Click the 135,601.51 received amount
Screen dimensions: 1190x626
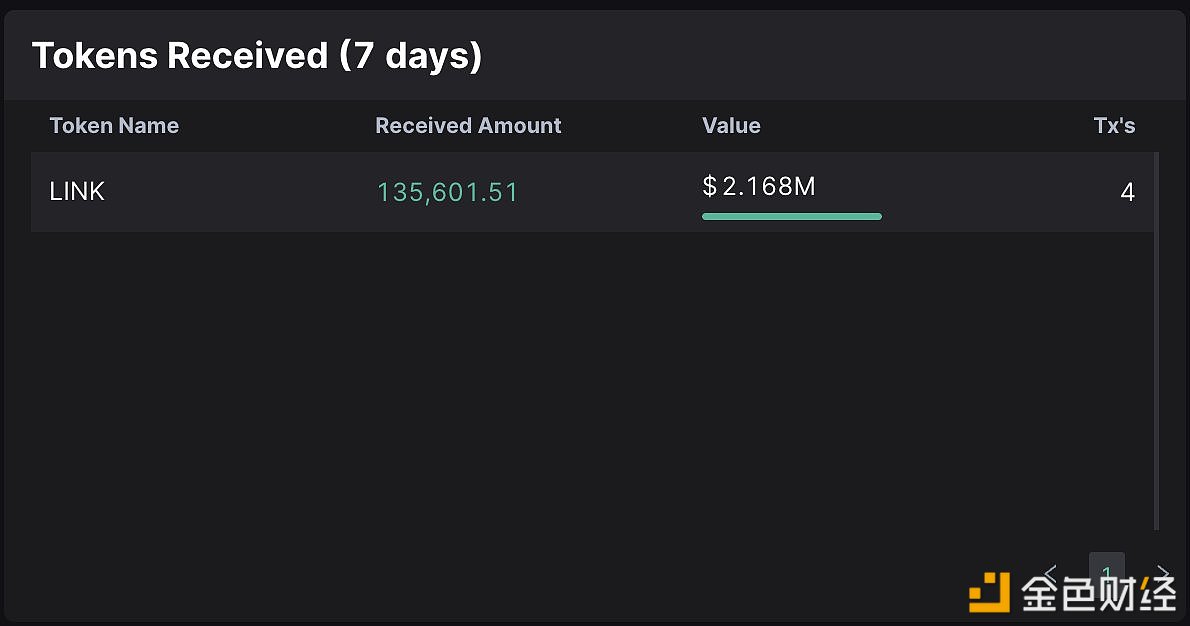click(x=447, y=192)
